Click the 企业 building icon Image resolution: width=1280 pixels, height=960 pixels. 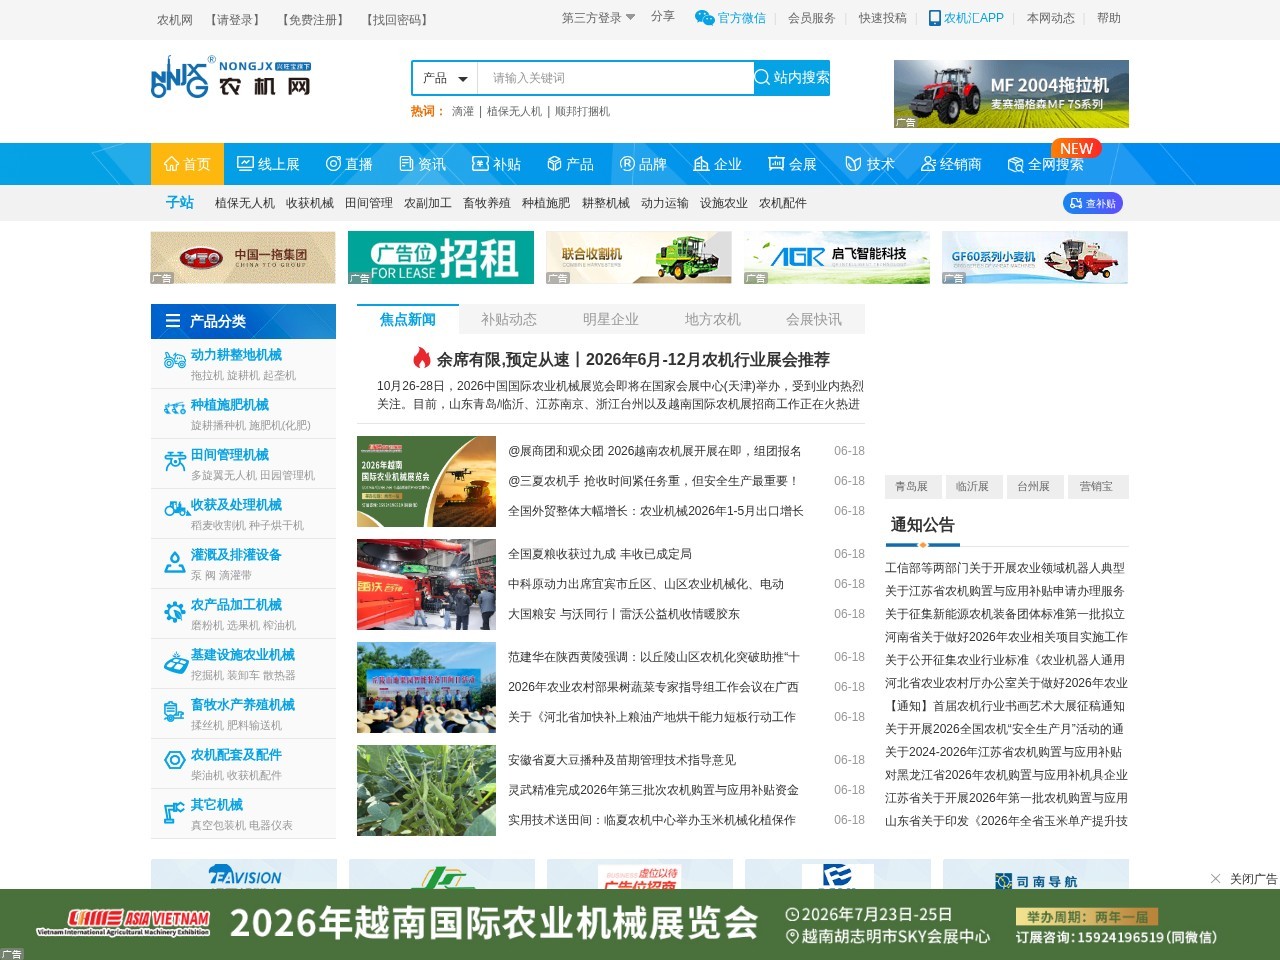(x=701, y=164)
